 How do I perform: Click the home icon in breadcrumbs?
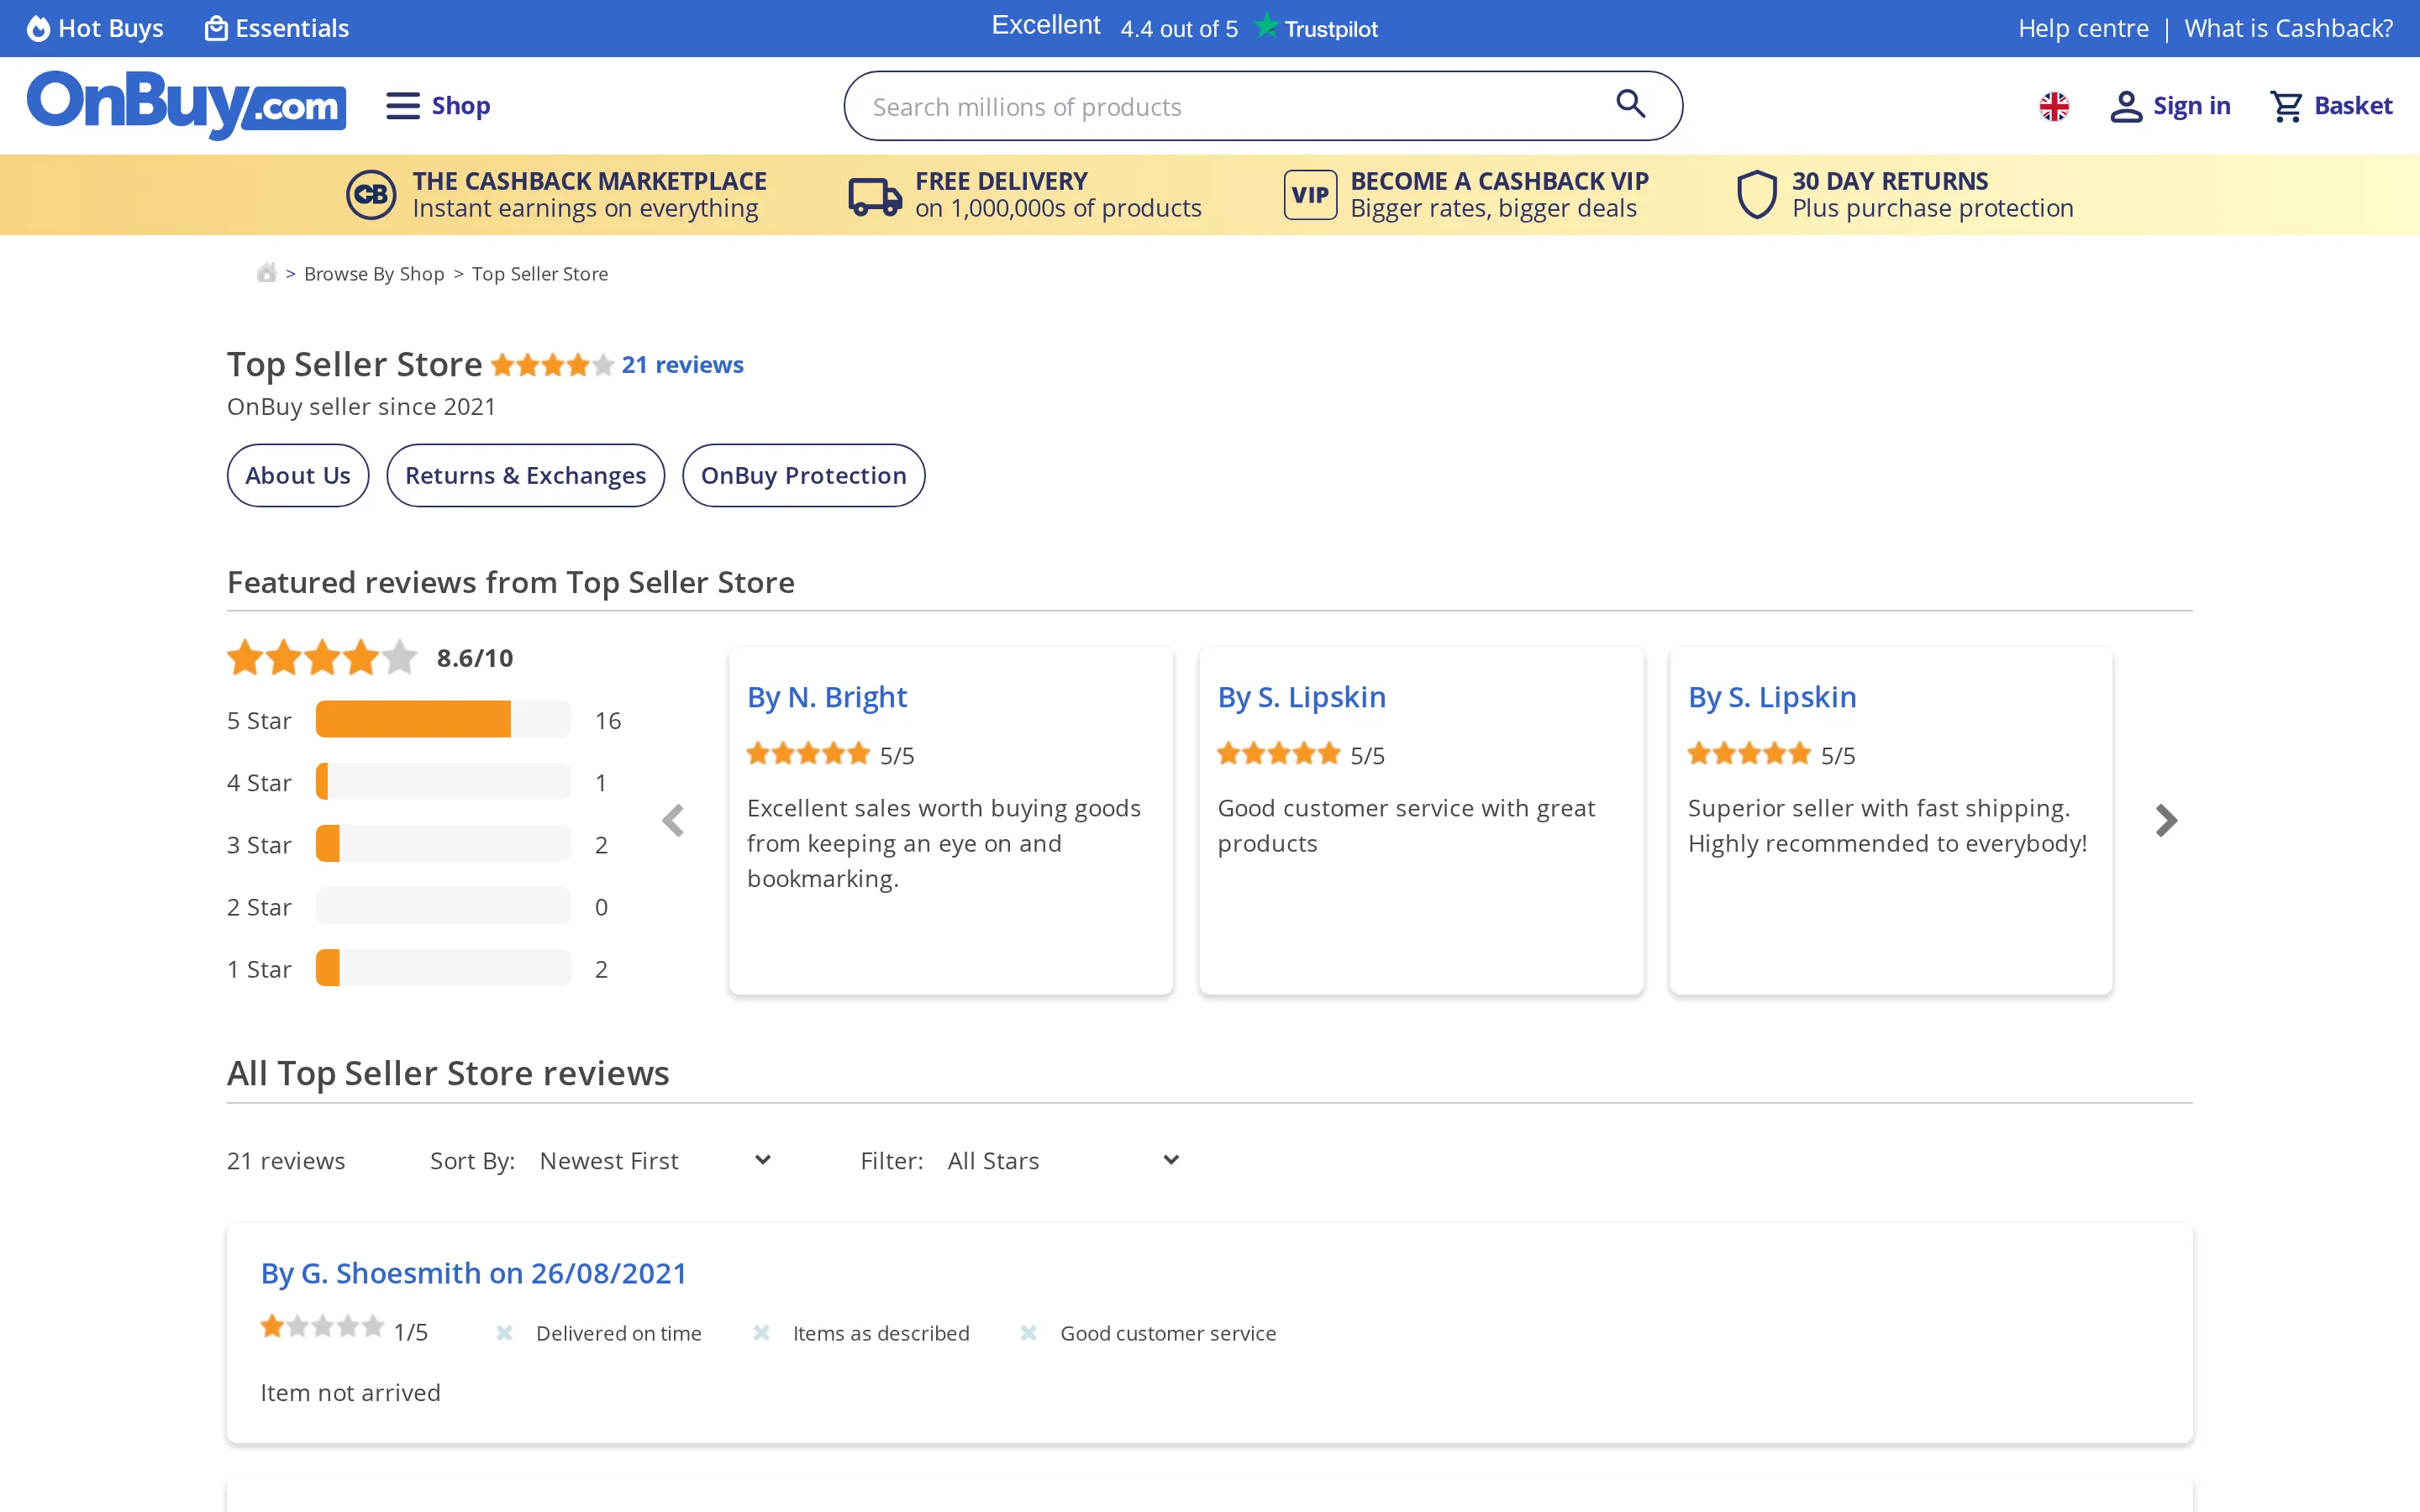coord(266,272)
